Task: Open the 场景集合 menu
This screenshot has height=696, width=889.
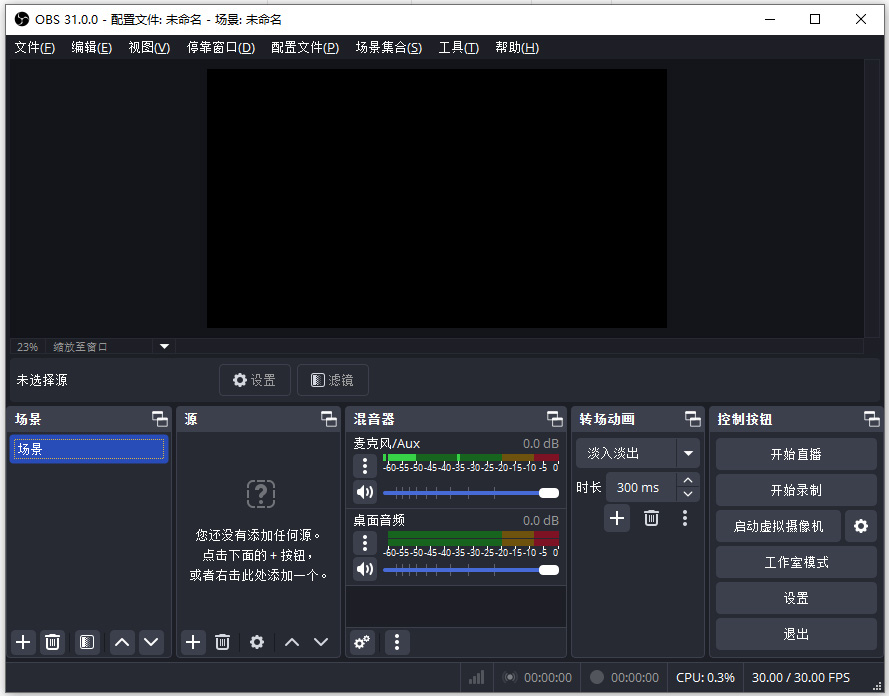Action: click(388, 47)
